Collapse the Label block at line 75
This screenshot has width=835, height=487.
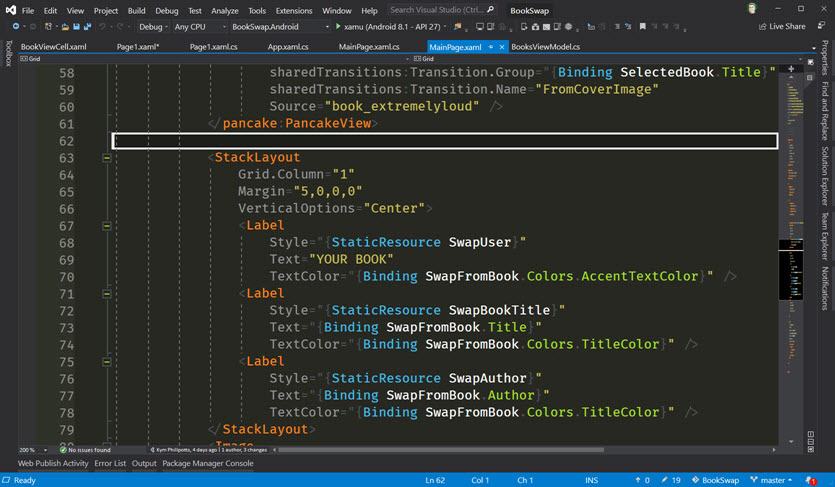point(107,362)
